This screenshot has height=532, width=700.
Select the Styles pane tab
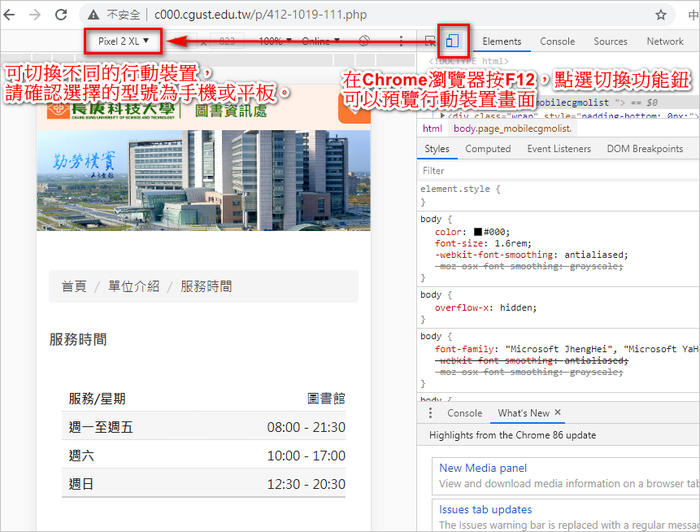(x=437, y=149)
